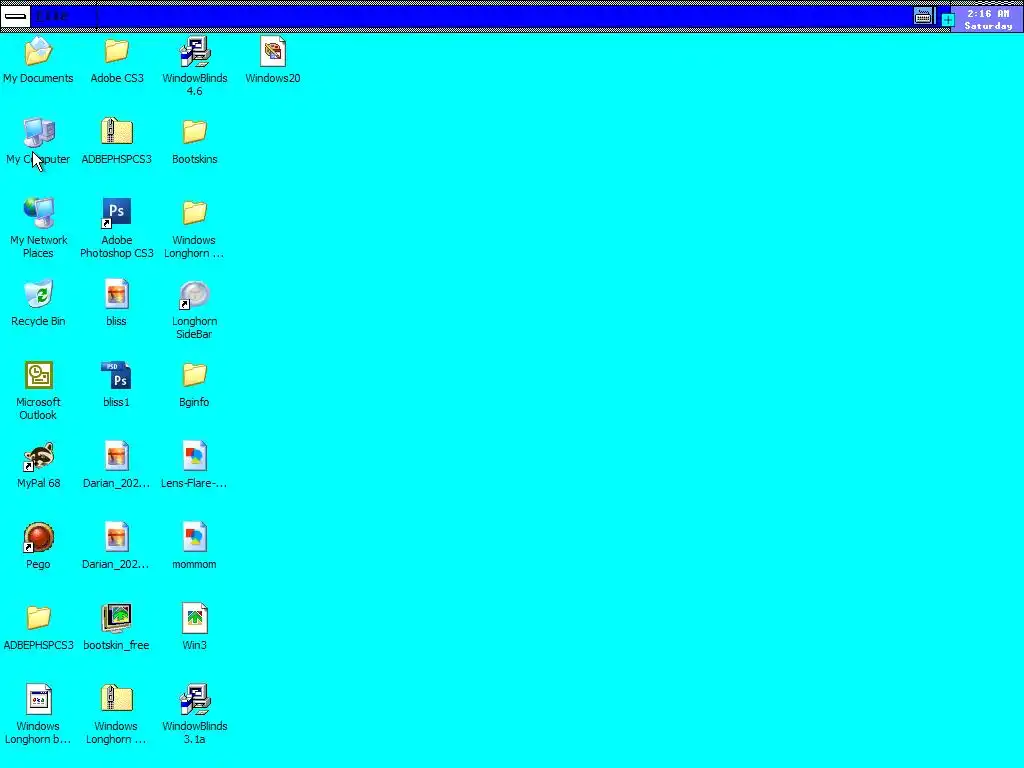Click the first task button beside system menu

click(x=63, y=16)
